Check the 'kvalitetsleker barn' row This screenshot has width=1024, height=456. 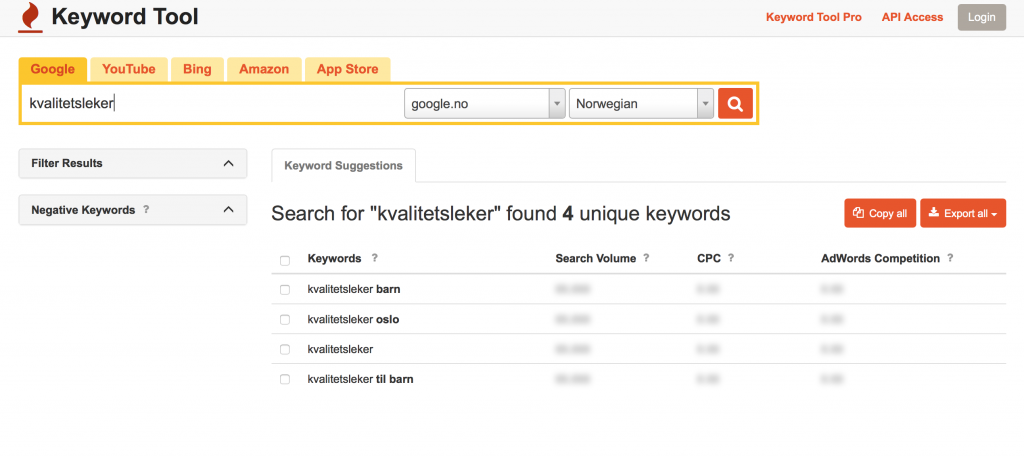285,290
